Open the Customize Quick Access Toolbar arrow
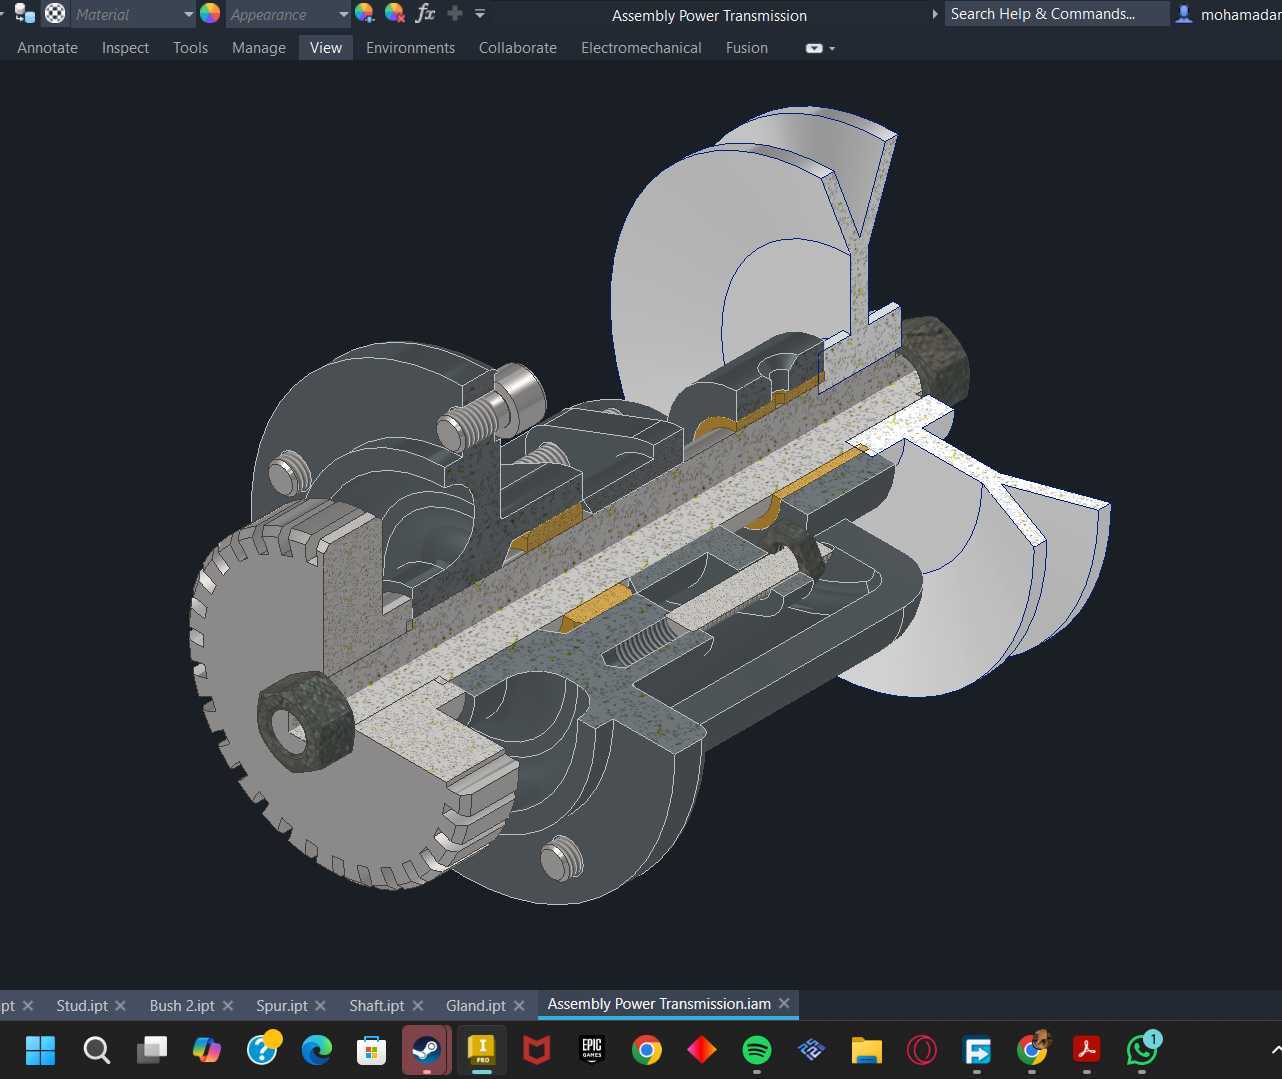Screen dimensions: 1282x1079 (480, 14)
